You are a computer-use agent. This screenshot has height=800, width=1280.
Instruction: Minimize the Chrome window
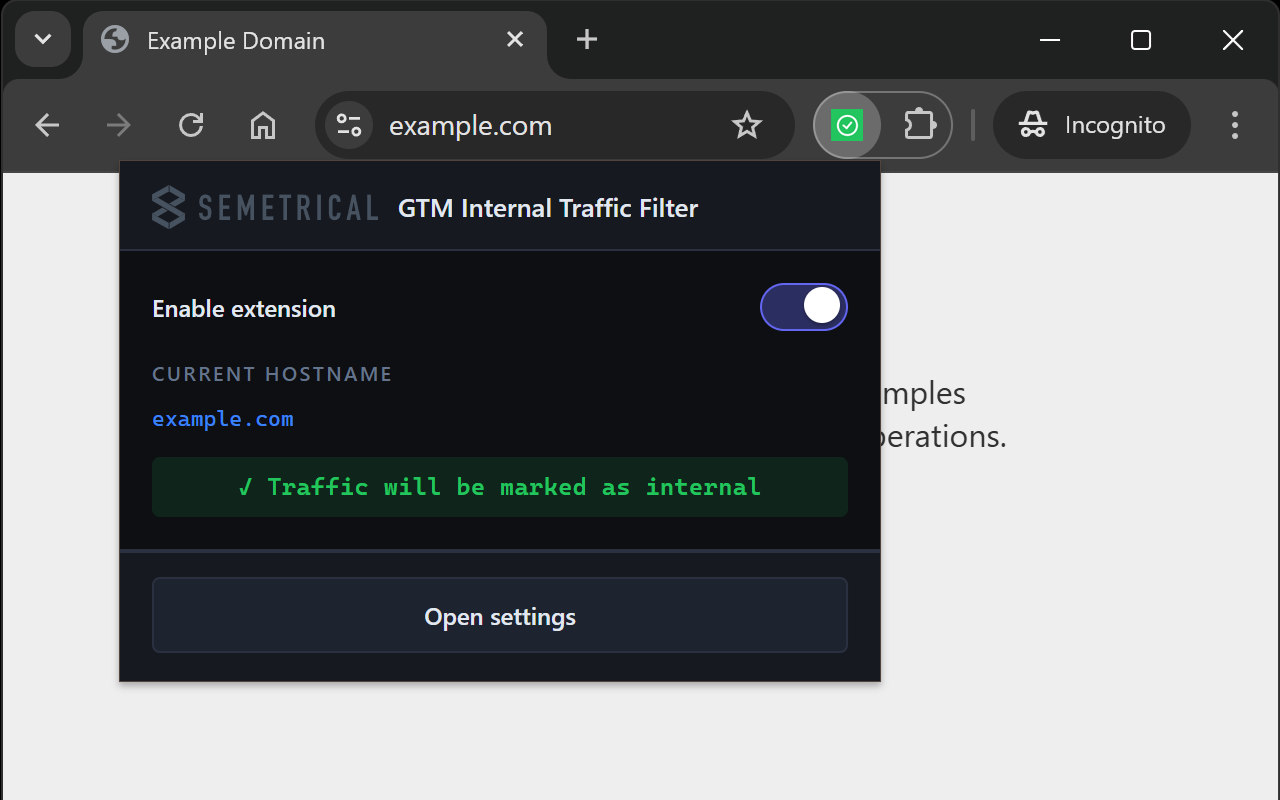1050,40
